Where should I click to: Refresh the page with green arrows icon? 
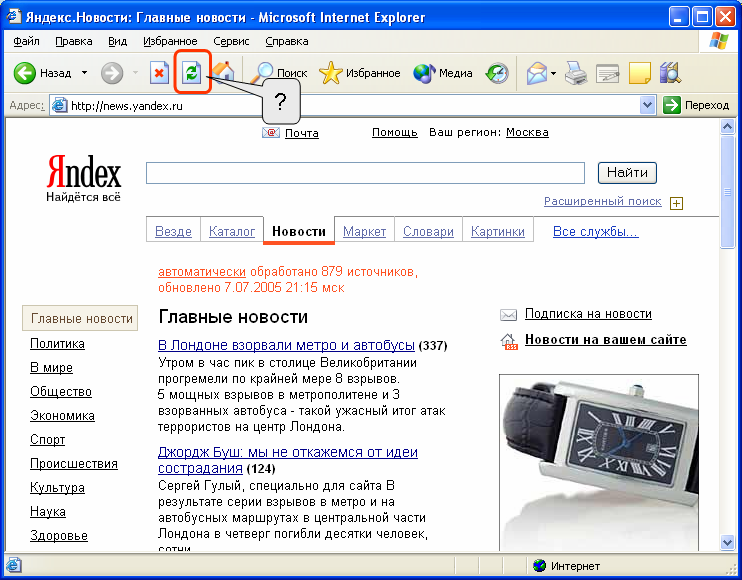click(192, 72)
